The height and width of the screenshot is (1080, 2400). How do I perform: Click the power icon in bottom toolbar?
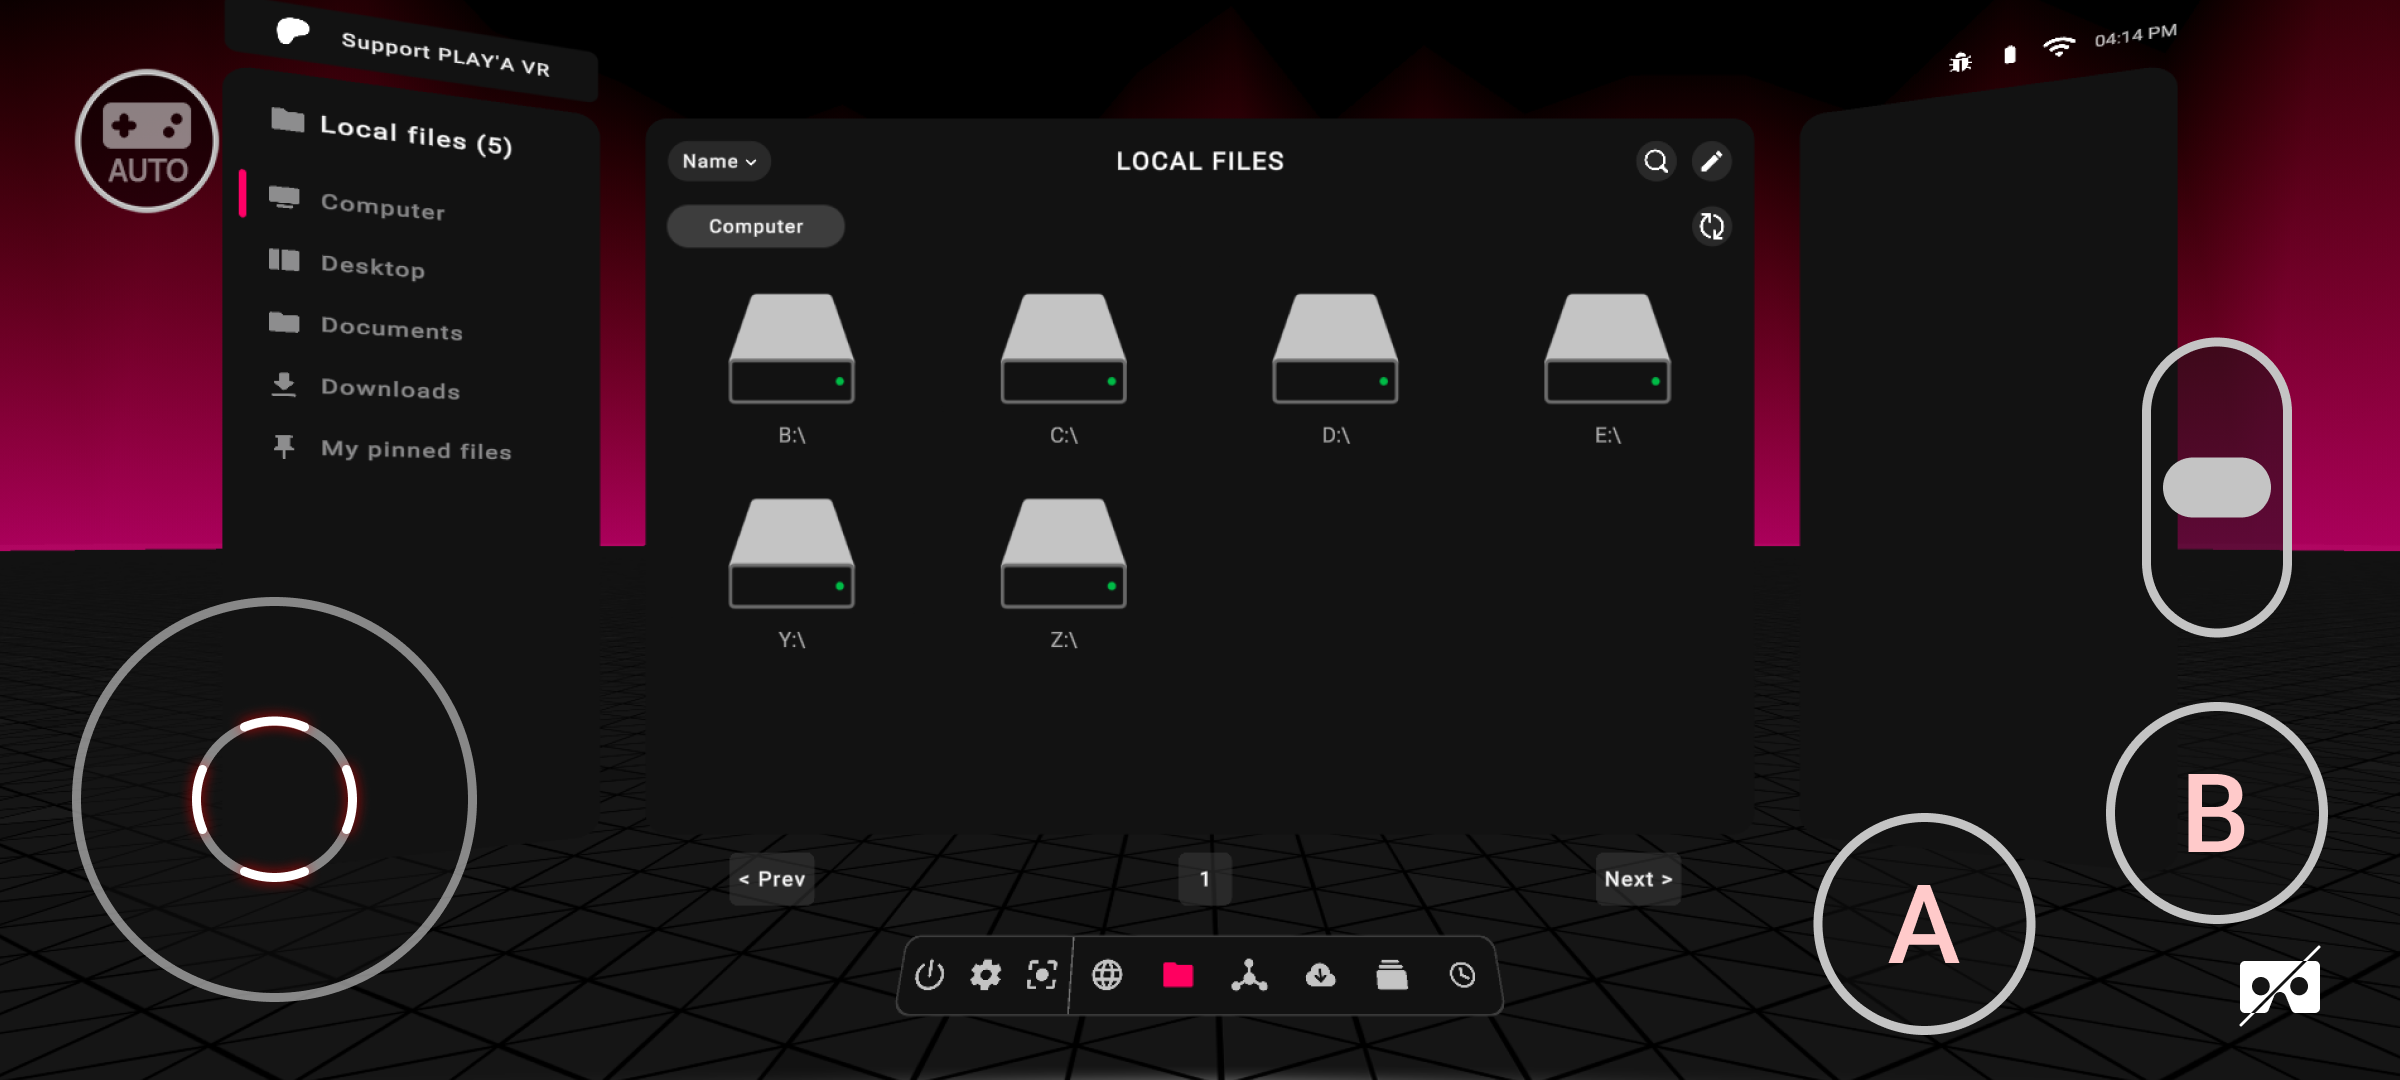(929, 975)
